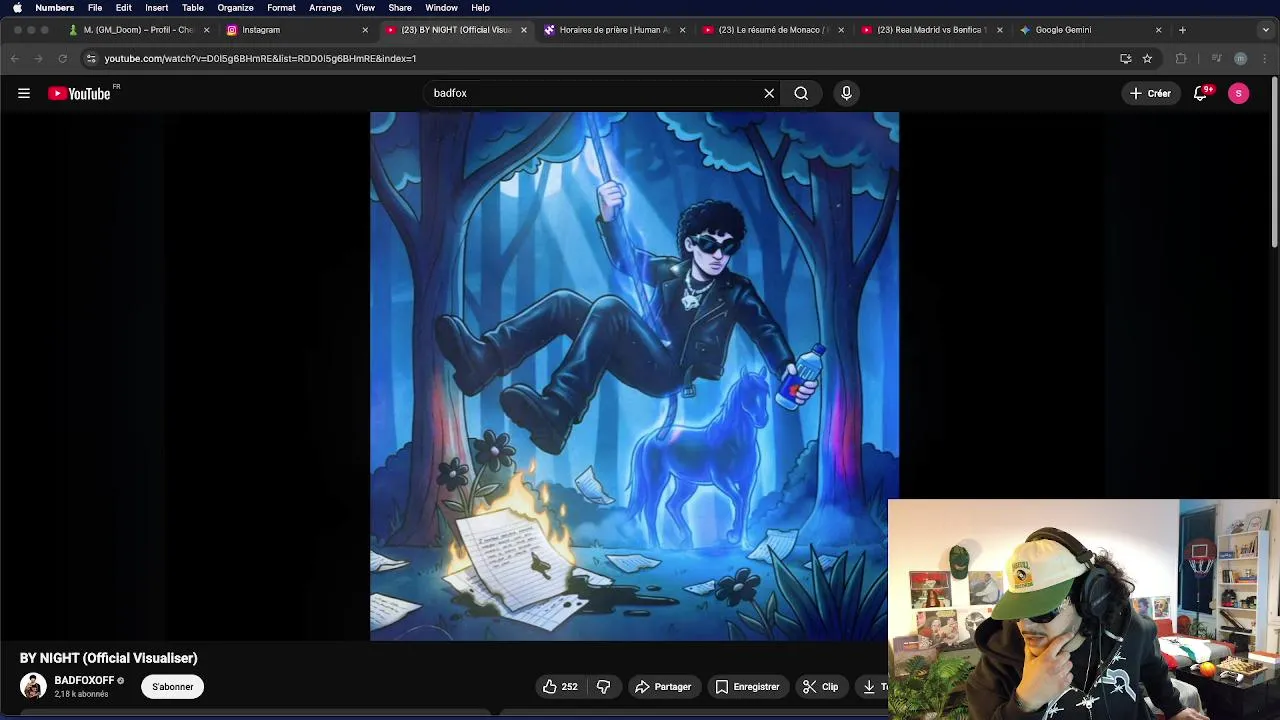This screenshot has width=1280, height=720.
Task: Create a clip with Clip button
Action: [x=821, y=687]
